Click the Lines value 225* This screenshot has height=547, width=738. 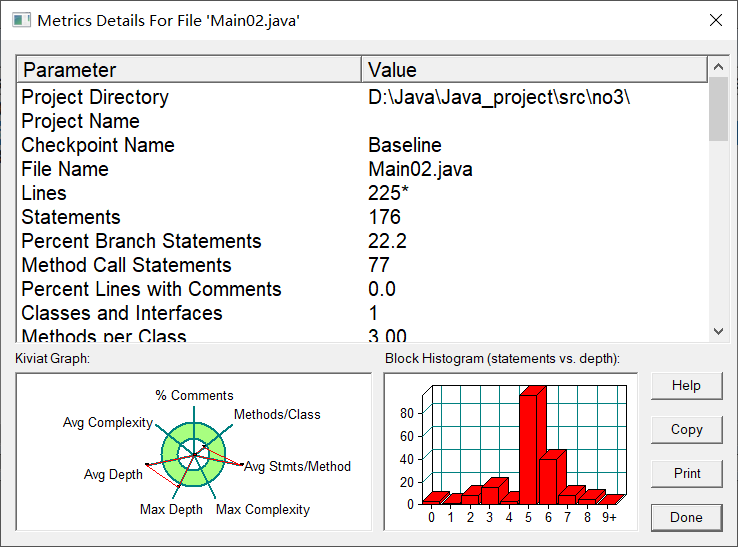[388, 193]
